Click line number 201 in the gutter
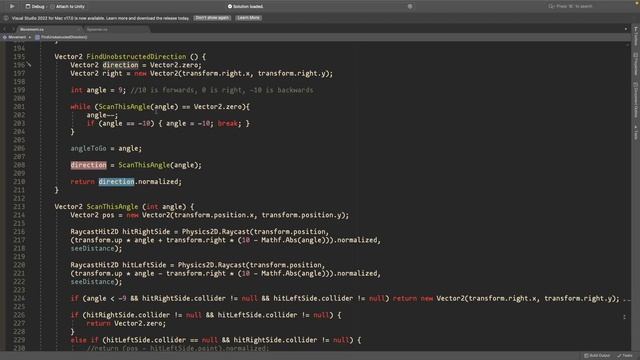 pyautogui.click(x=19, y=107)
